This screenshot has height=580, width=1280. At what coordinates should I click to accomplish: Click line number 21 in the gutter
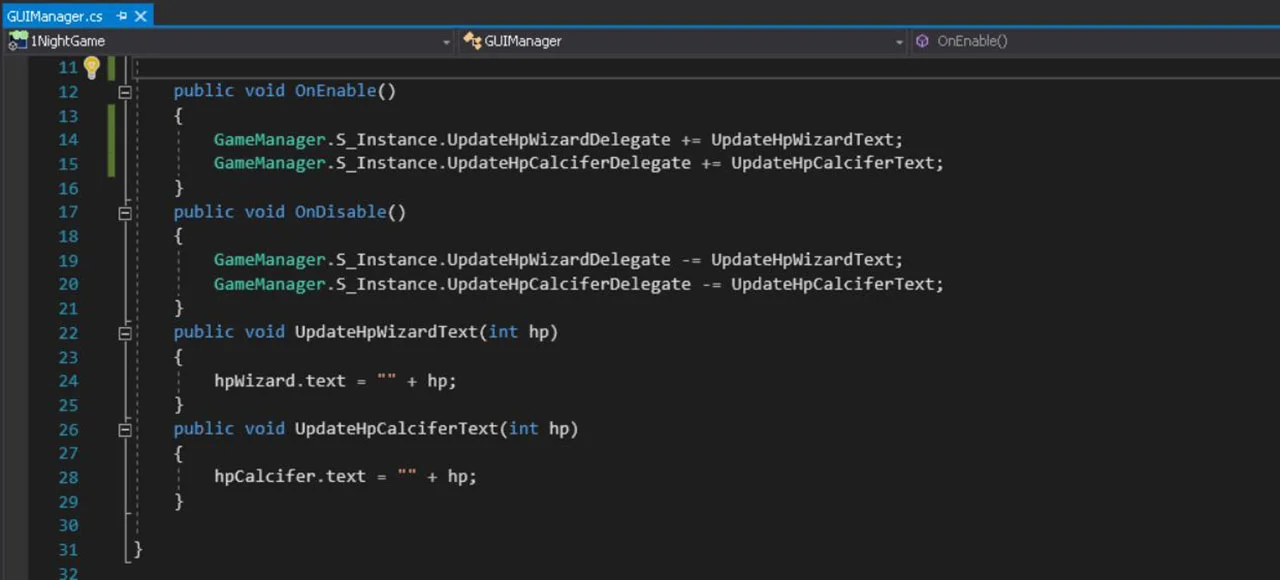pos(68,308)
